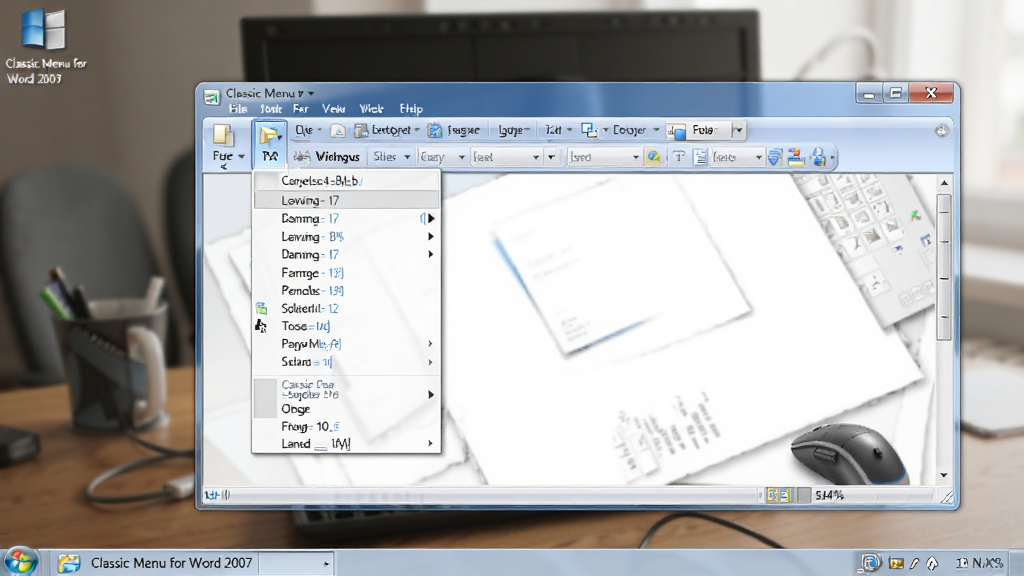The image size is (1024, 576).
Task: Click the green icon beside the Solteritt menu entry
Action: 261,308
